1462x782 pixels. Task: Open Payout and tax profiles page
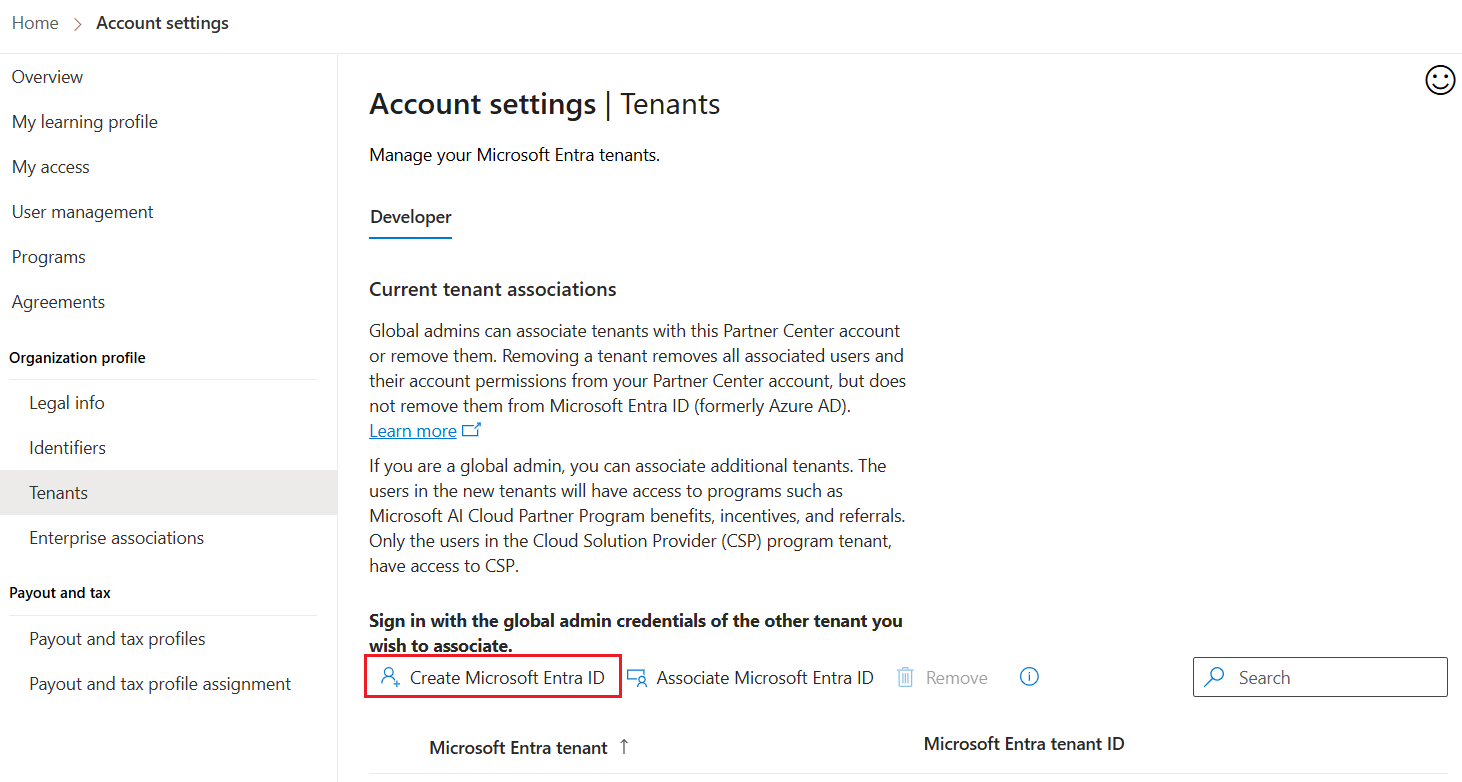point(117,638)
